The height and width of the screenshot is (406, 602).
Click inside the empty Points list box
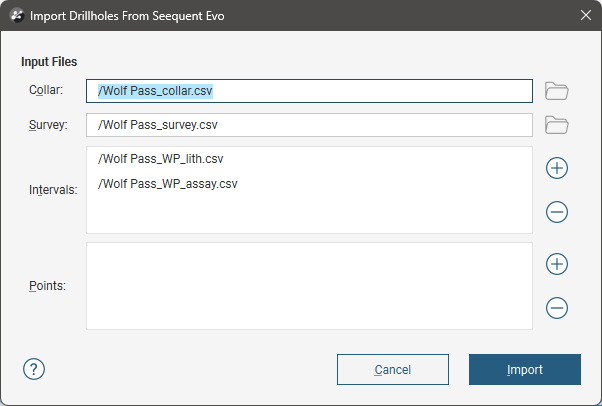pyautogui.click(x=308, y=285)
